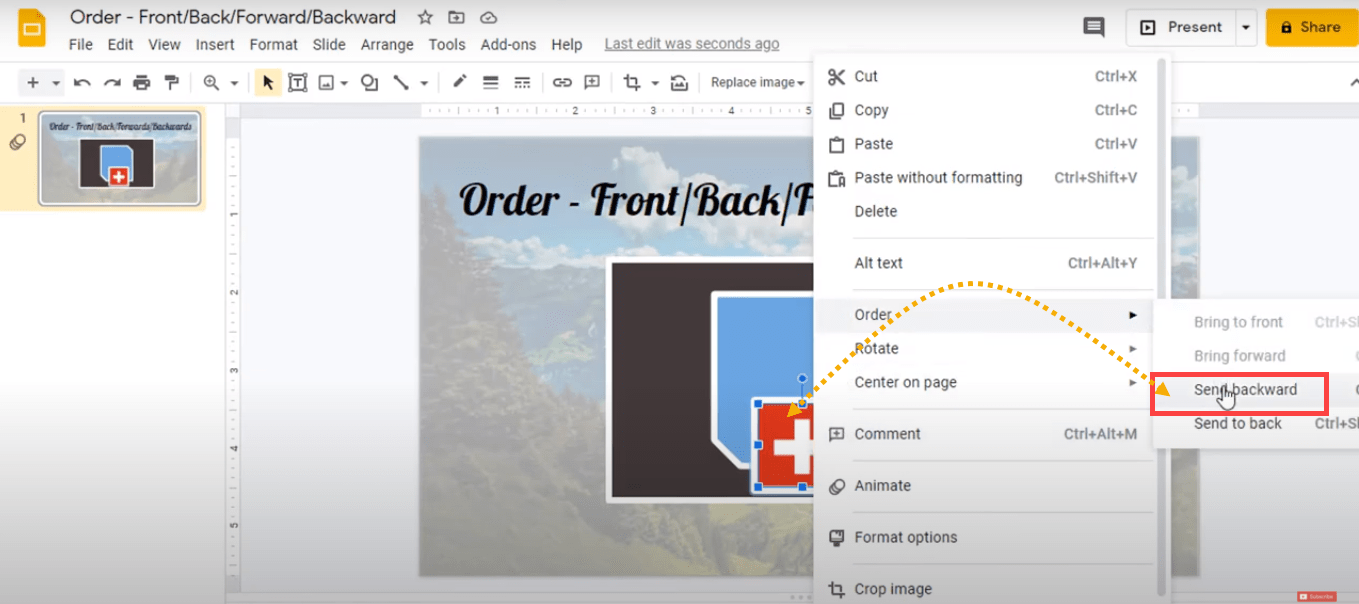Choose Cut from context menu
The image size is (1359, 604).
[986, 76]
